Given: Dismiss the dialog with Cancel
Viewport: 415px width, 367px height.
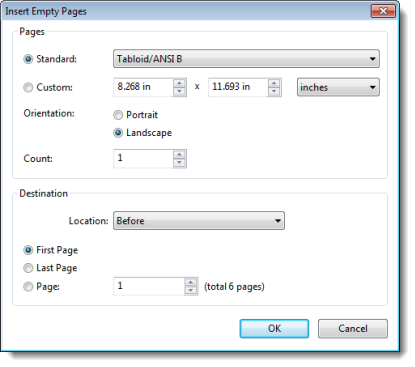Looking at the screenshot, I should coord(353,329).
